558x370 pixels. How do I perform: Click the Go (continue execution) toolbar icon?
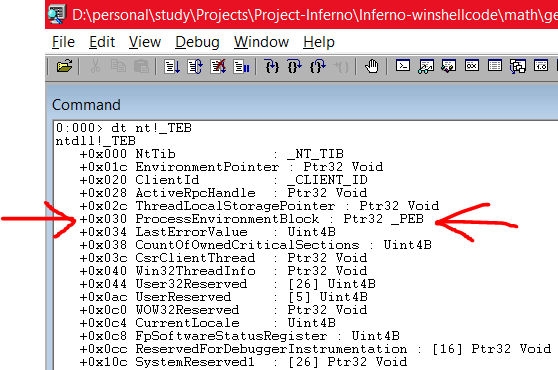[x=172, y=67]
